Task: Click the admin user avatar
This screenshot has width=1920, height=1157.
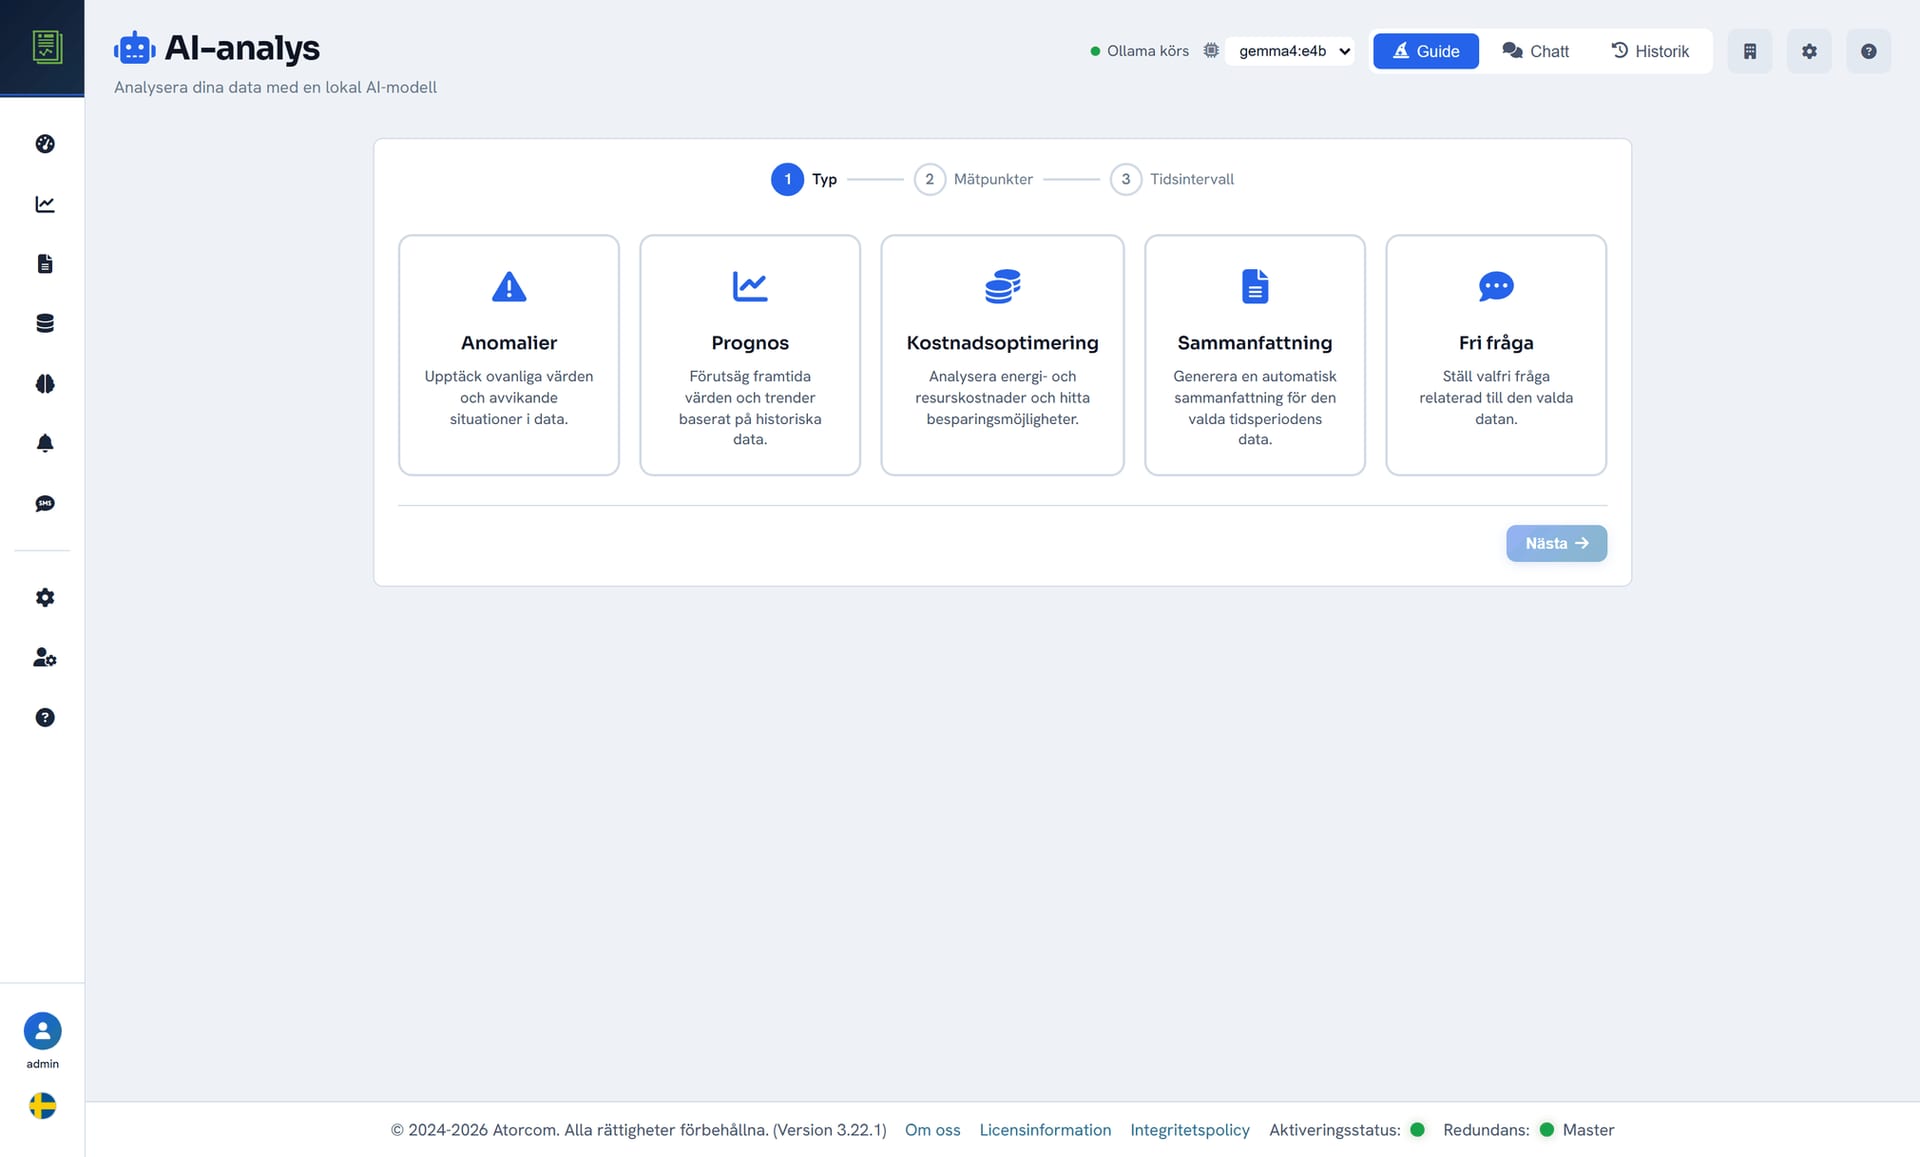Action: coord(42,1031)
